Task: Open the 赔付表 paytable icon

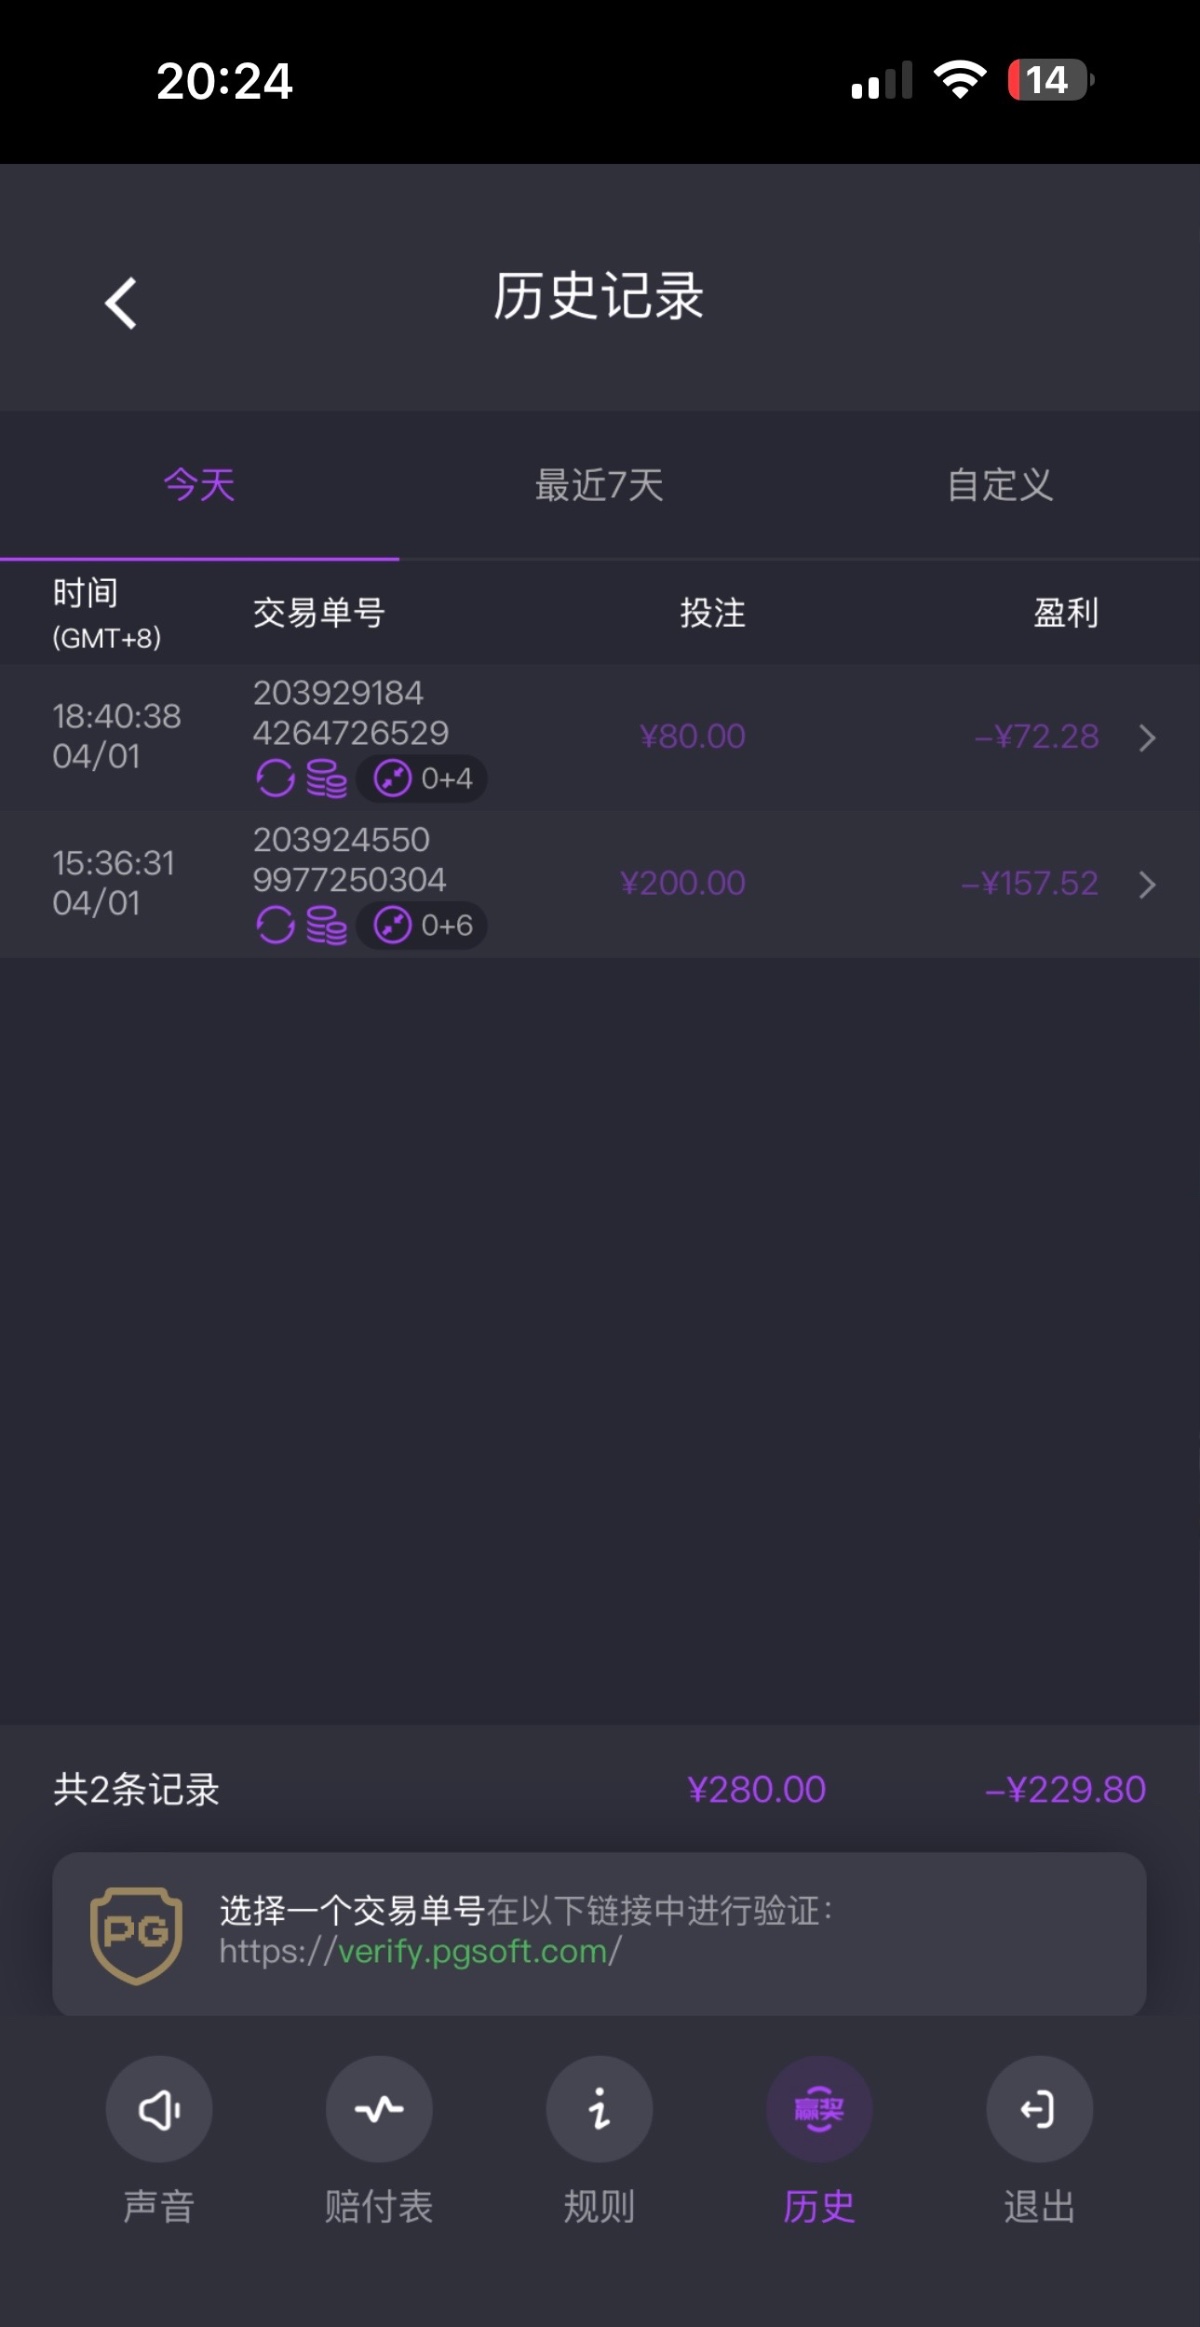Action: (379, 2109)
